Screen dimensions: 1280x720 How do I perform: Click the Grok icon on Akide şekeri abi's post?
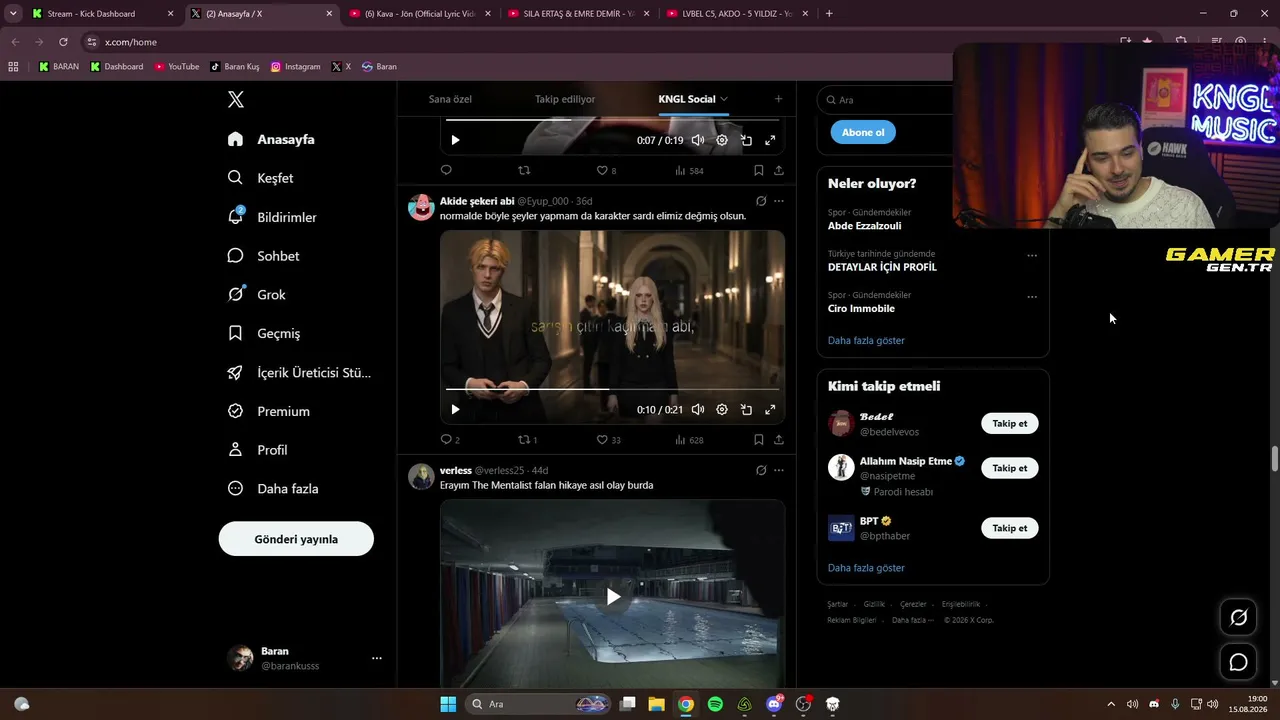[x=761, y=201]
